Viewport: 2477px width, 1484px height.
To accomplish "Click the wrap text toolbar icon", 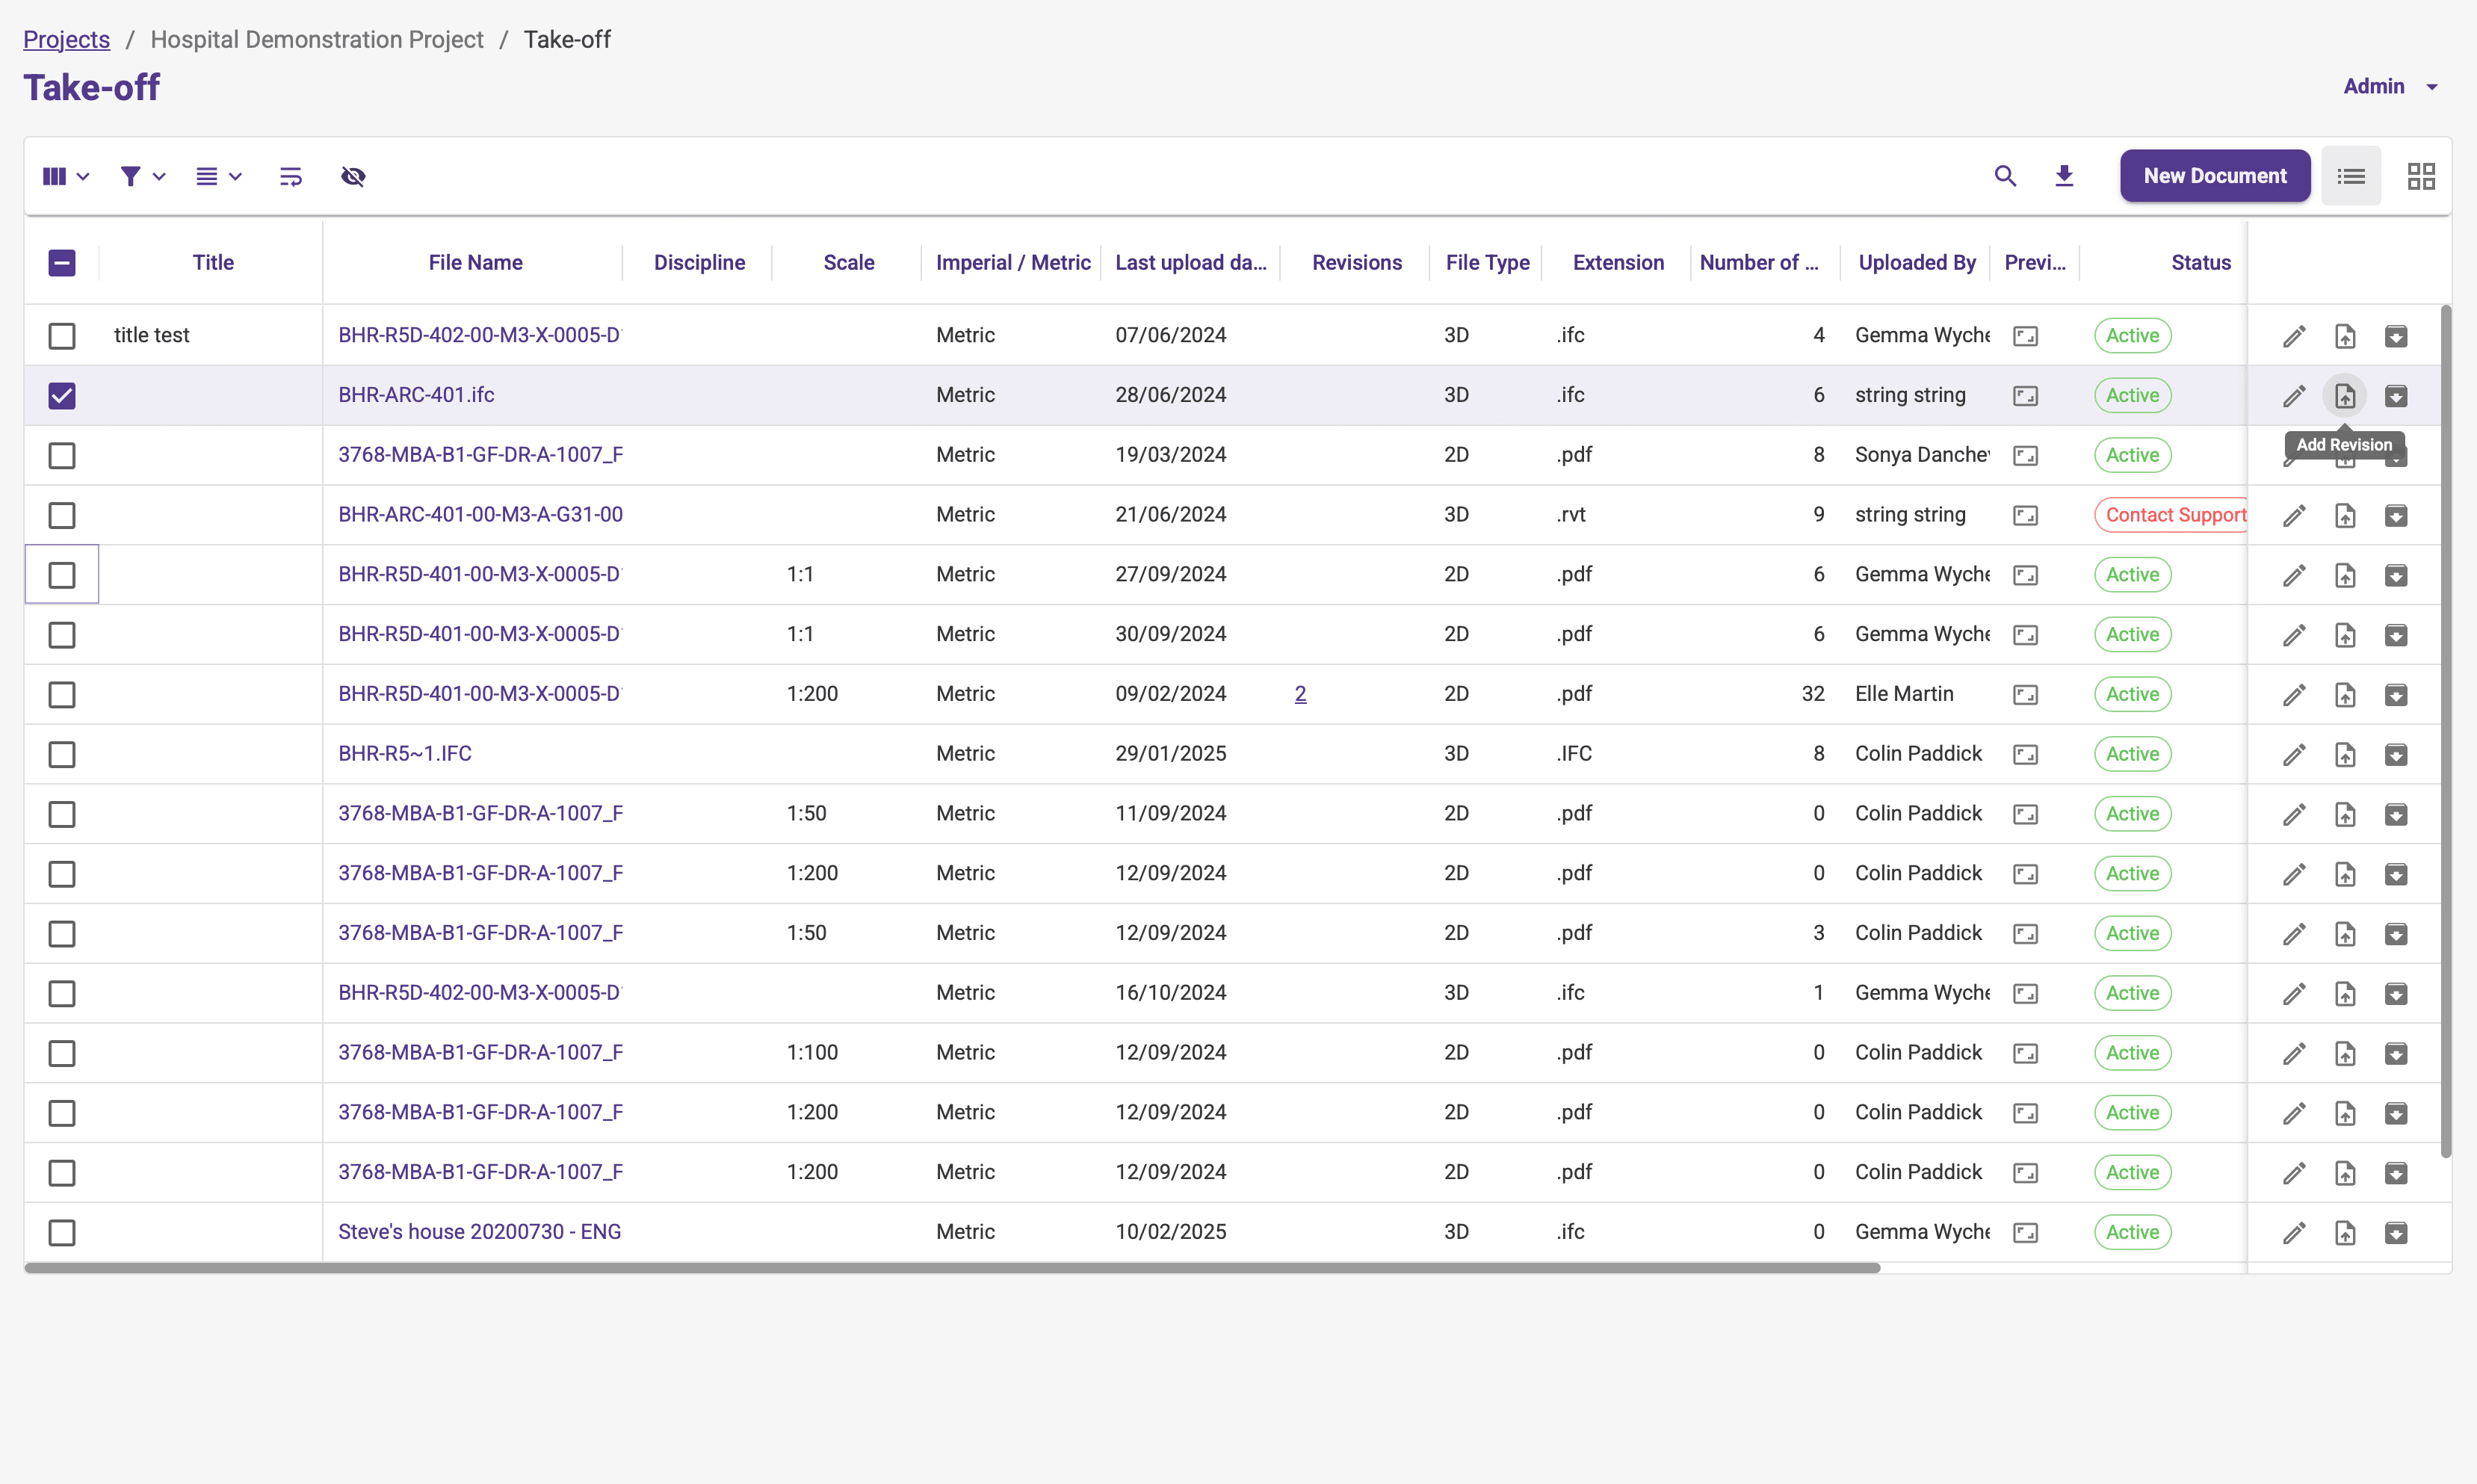I will click(290, 176).
